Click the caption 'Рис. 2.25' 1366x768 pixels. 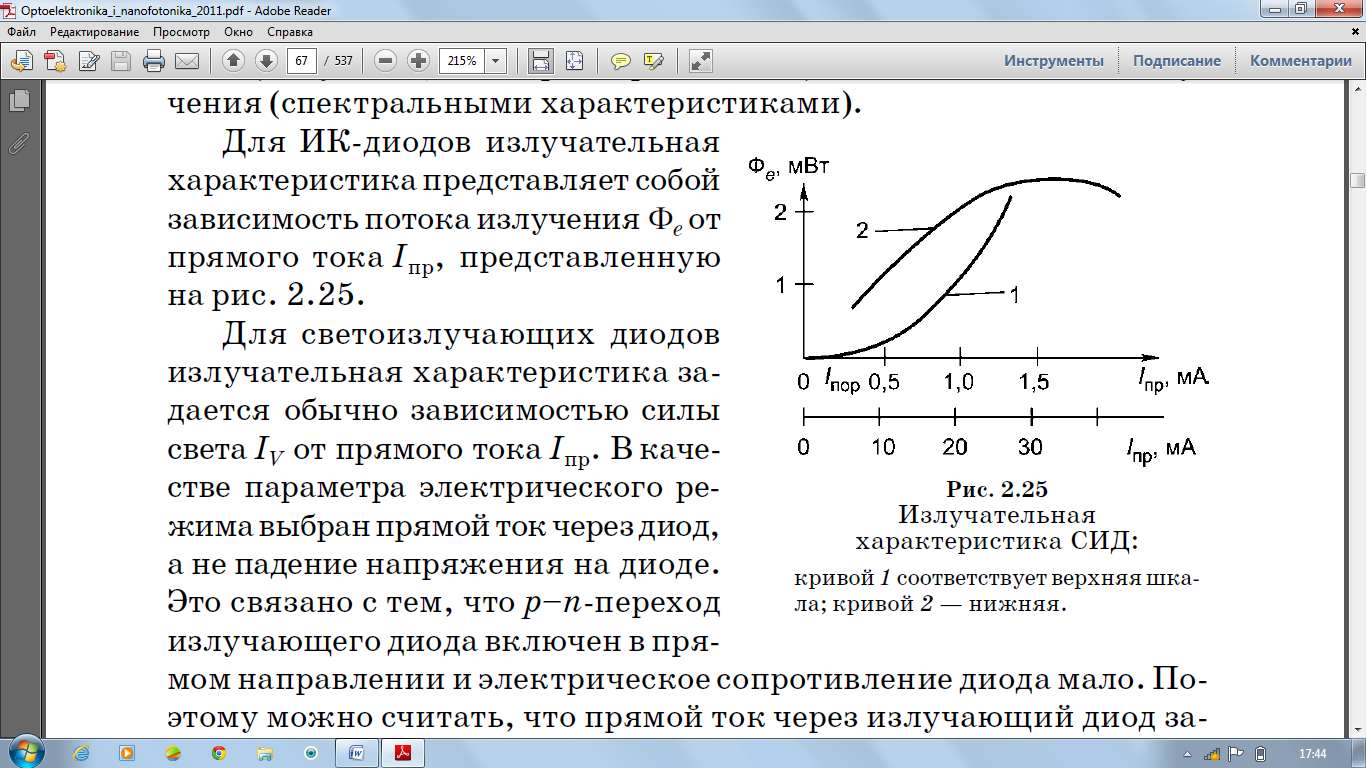click(996, 490)
